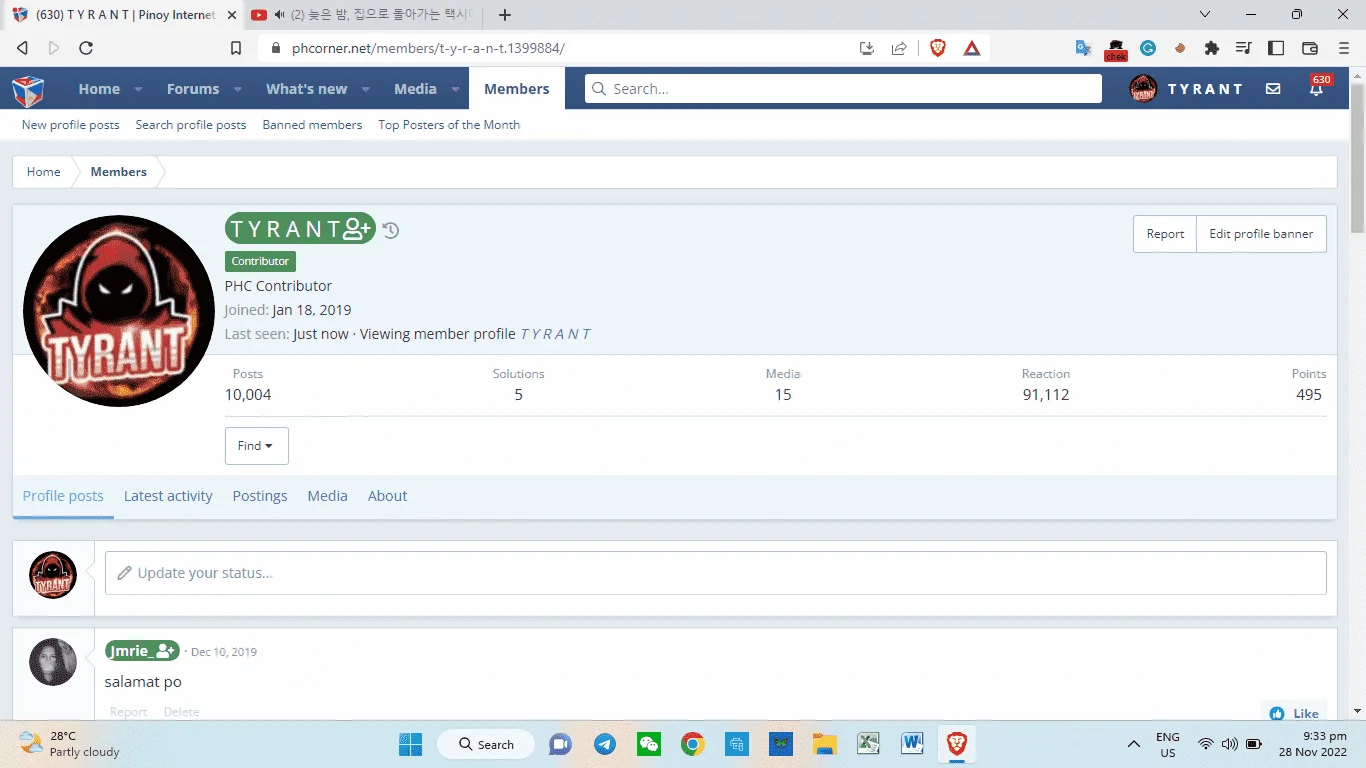Click the 'chek' badge extension icon
This screenshot has width=1366, height=768.
pyautogui.click(x=1116, y=49)
